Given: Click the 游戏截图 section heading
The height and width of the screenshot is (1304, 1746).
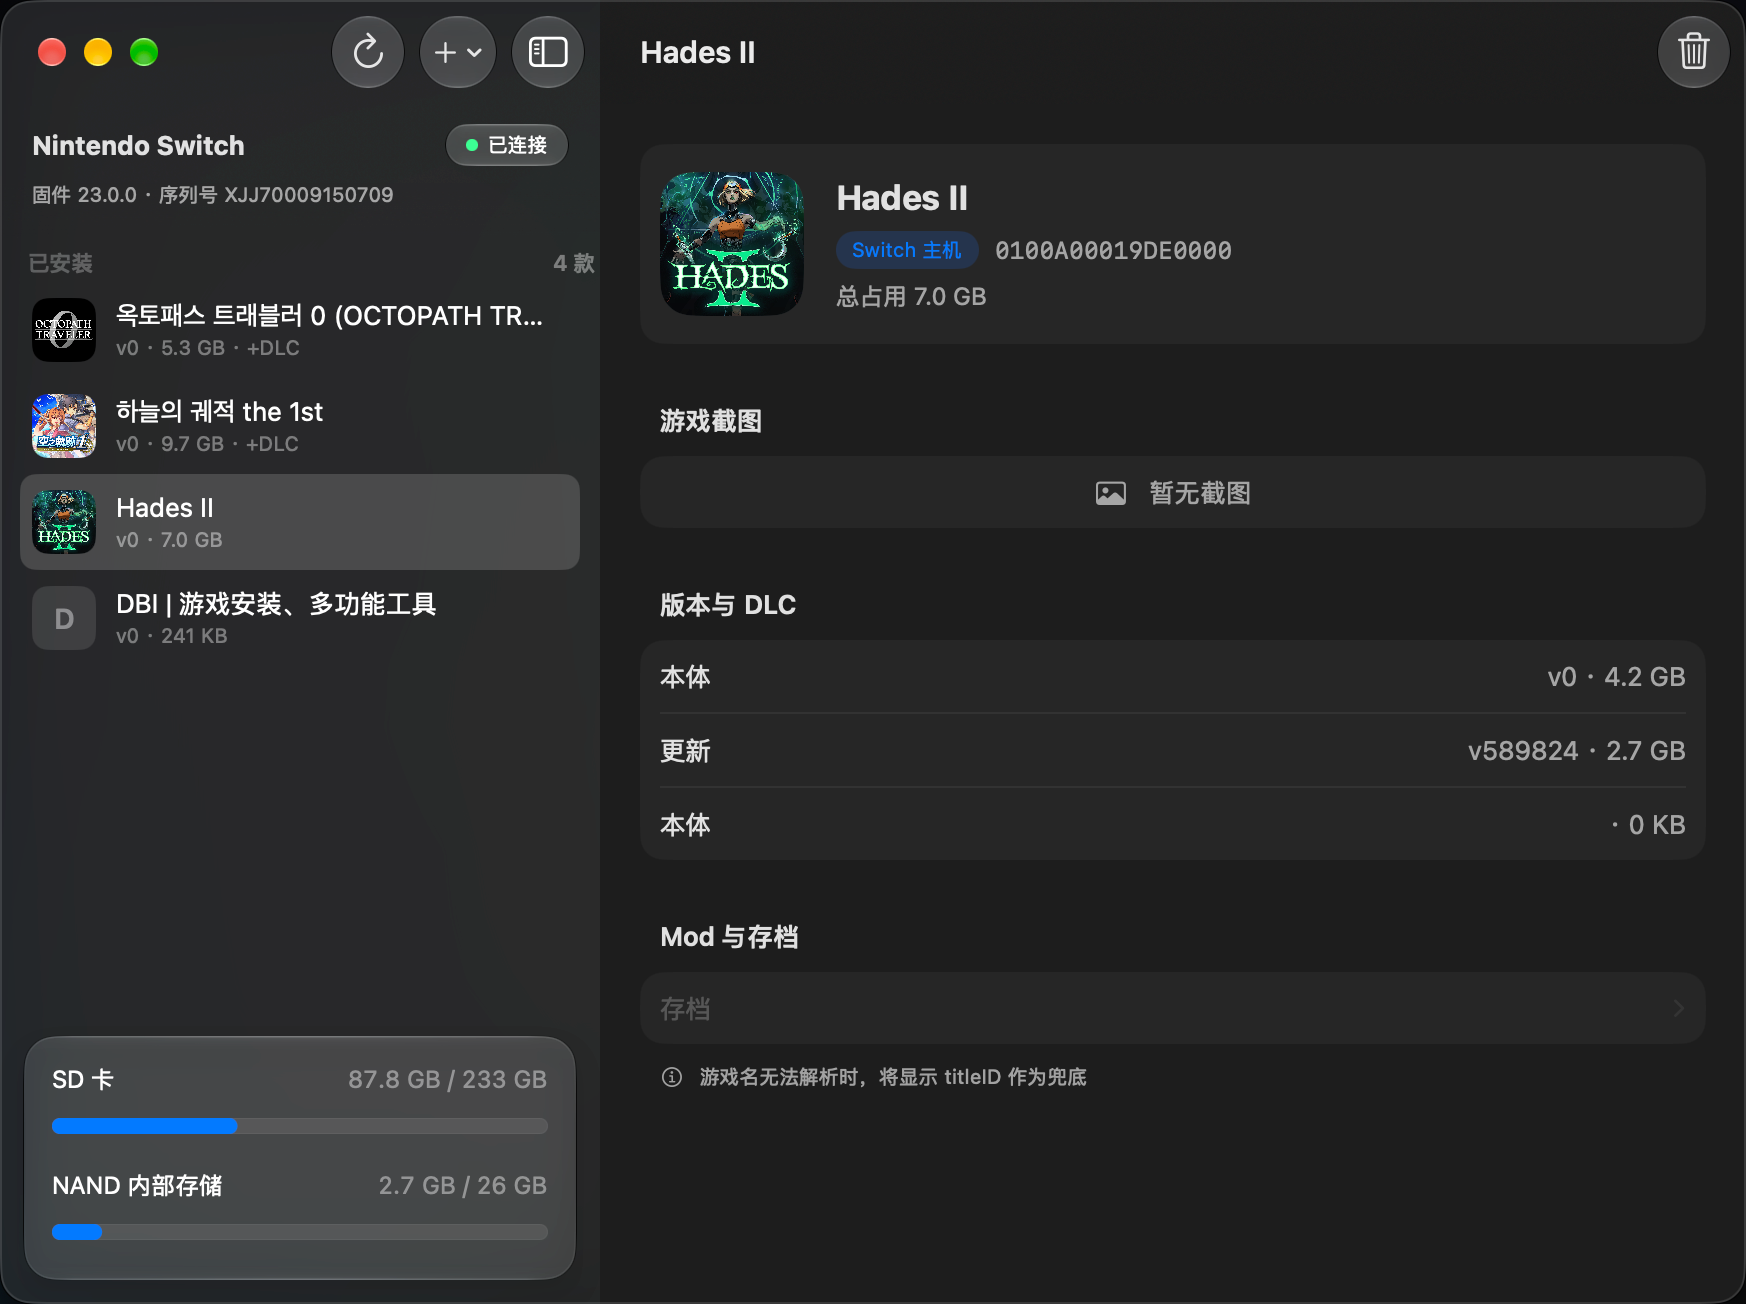Looking at the screenshot, I should click(711, 421).
